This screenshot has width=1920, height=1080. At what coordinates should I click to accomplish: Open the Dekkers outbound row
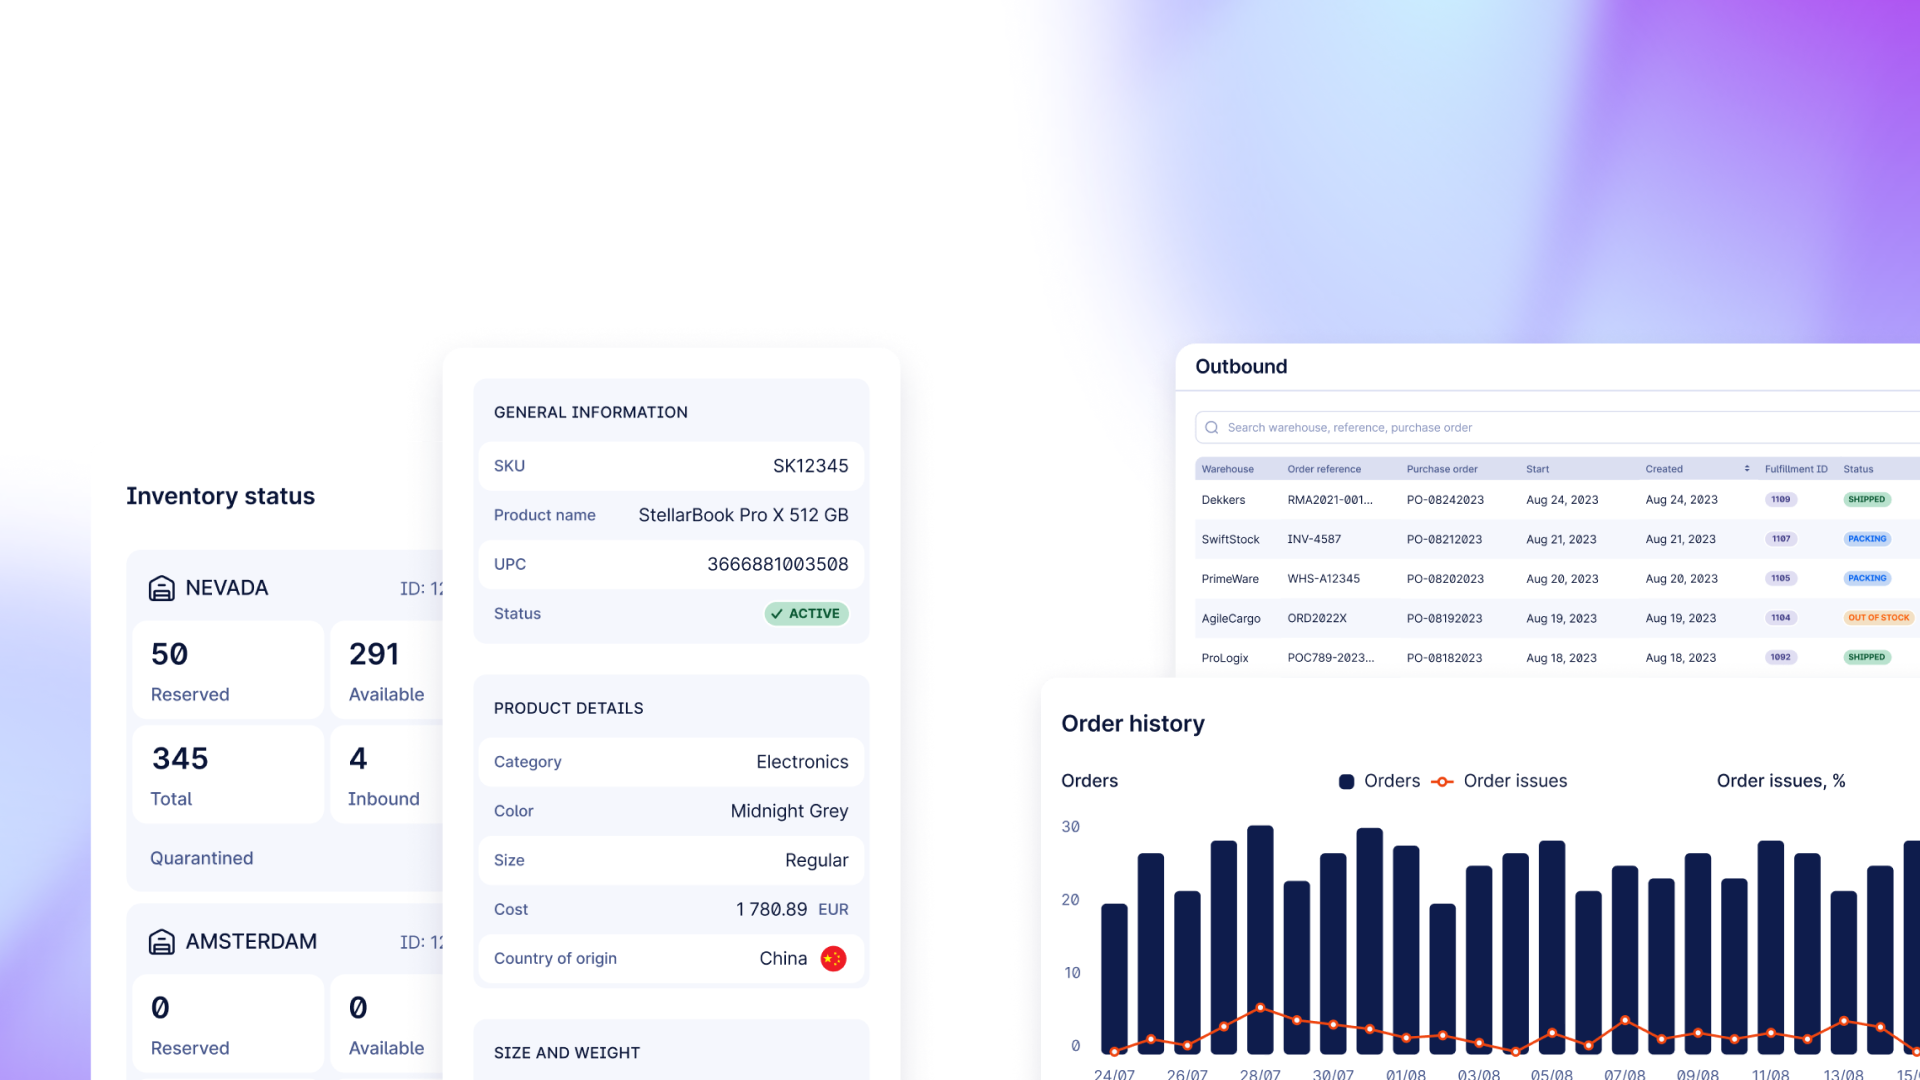(x=1223, y=500)
